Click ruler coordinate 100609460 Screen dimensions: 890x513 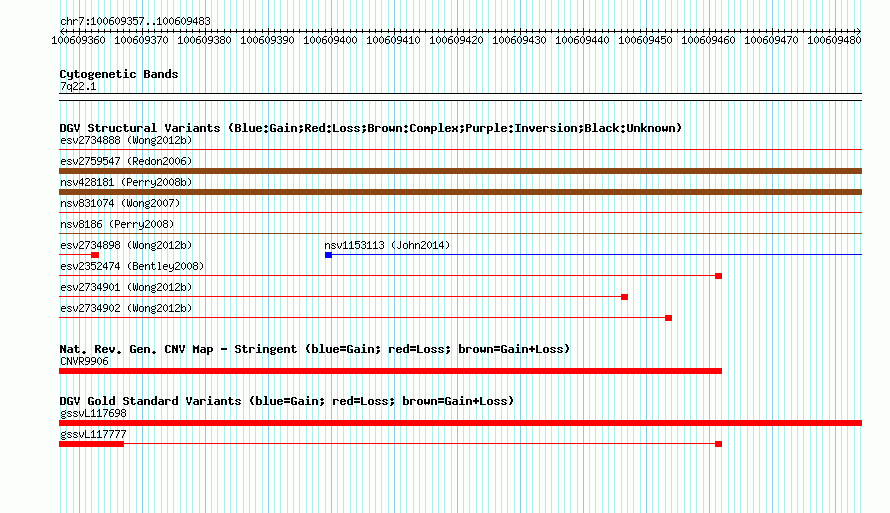tap(708, 40)
